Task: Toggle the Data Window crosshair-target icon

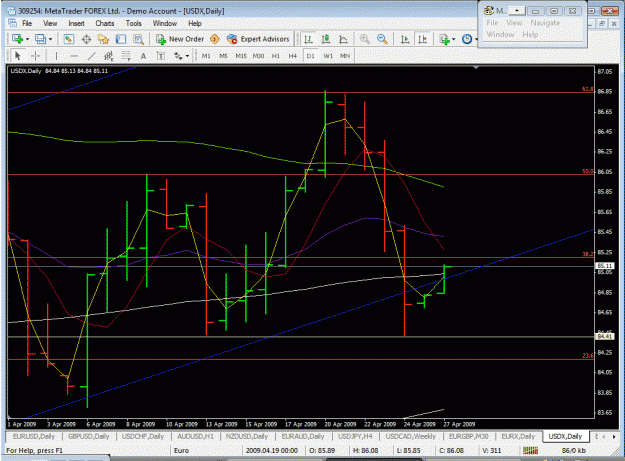Action: [86, 39]
